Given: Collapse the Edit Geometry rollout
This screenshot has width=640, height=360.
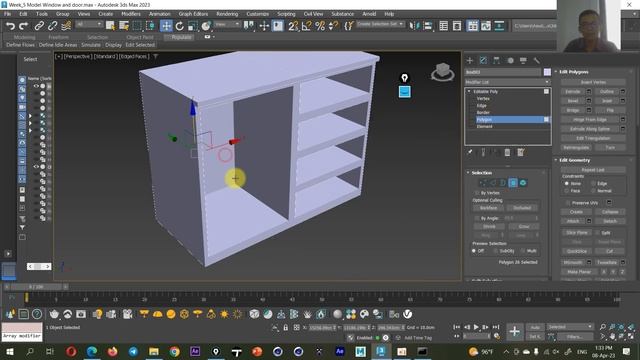Looking at the screenshot, I should tap(556, 160).
